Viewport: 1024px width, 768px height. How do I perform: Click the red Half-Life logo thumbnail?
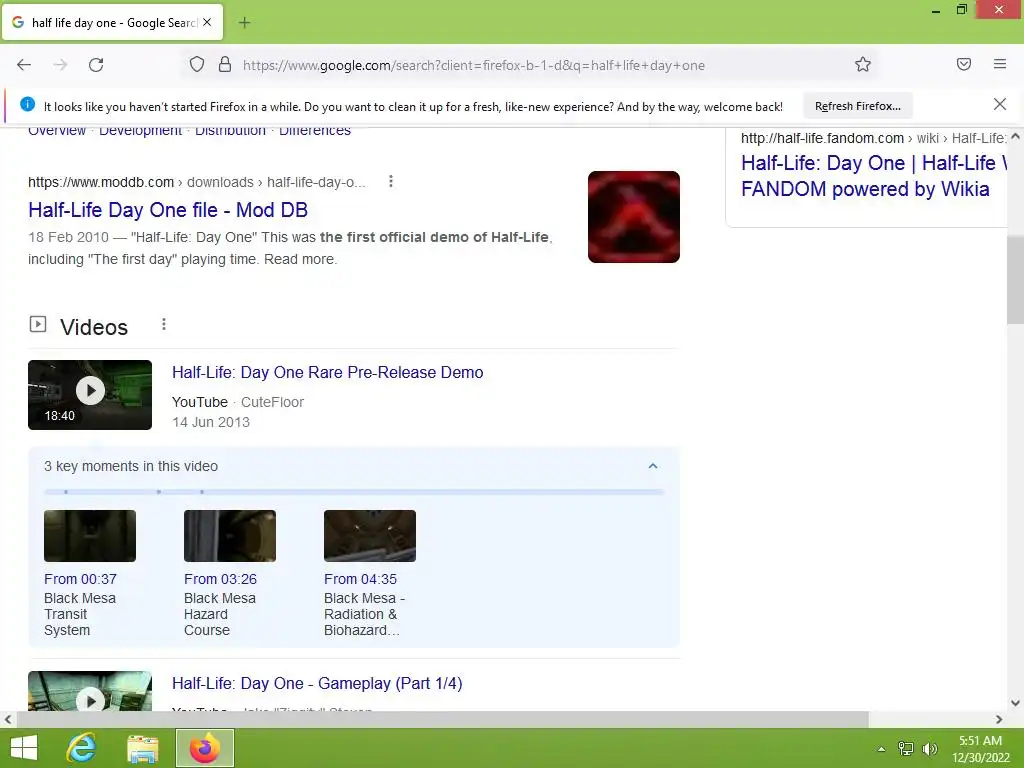(633, 217)
